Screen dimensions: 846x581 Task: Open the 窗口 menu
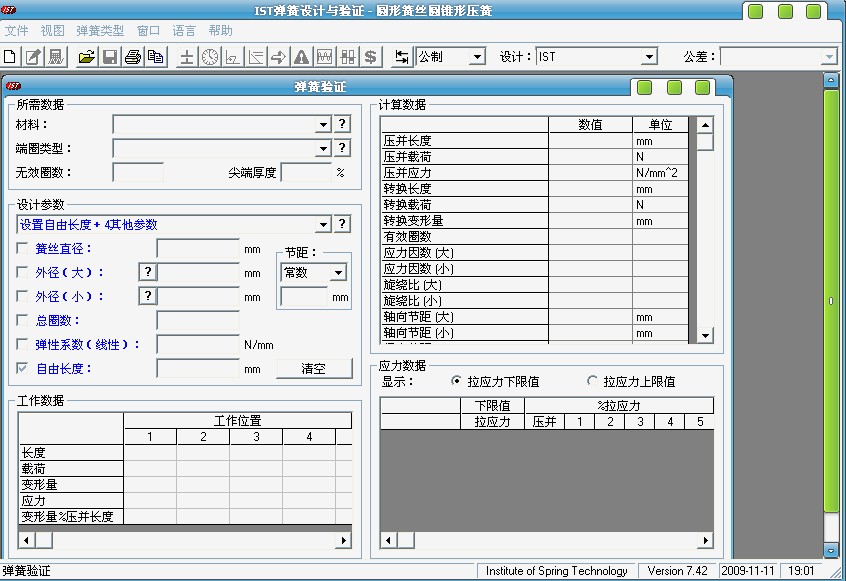point(148,31)
